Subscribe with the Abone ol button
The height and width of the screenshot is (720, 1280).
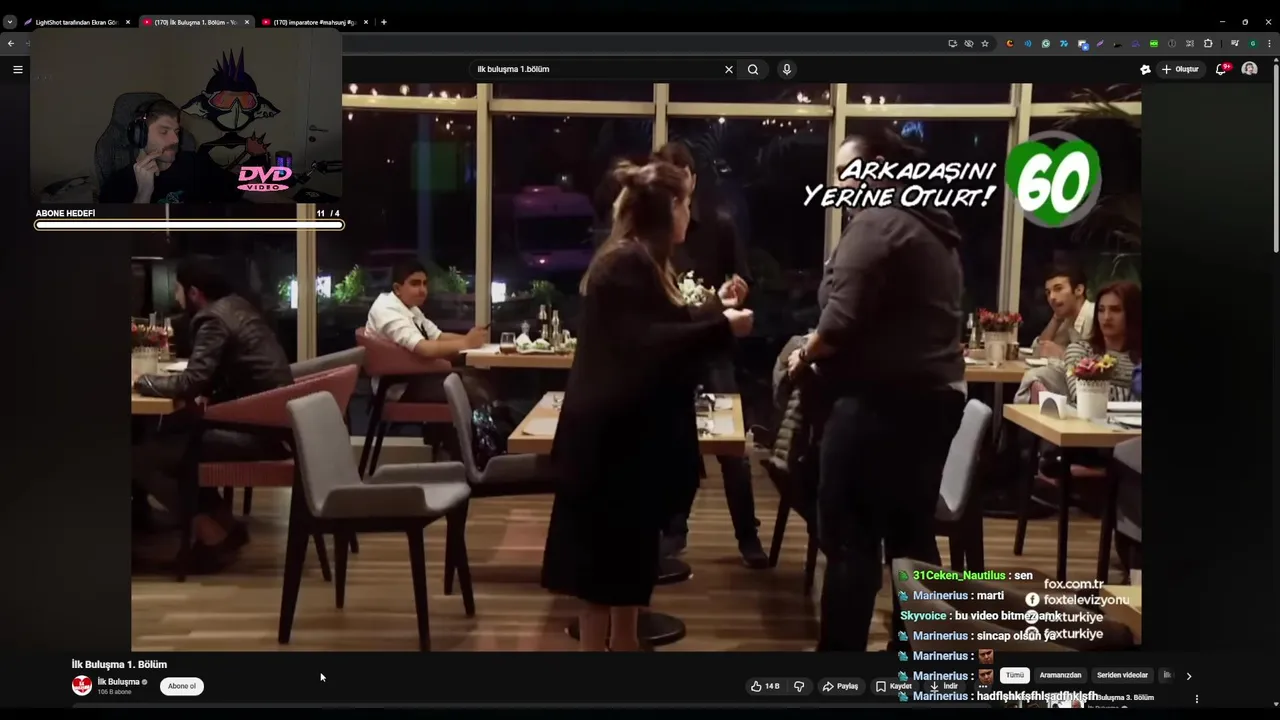tap(182, 686)
